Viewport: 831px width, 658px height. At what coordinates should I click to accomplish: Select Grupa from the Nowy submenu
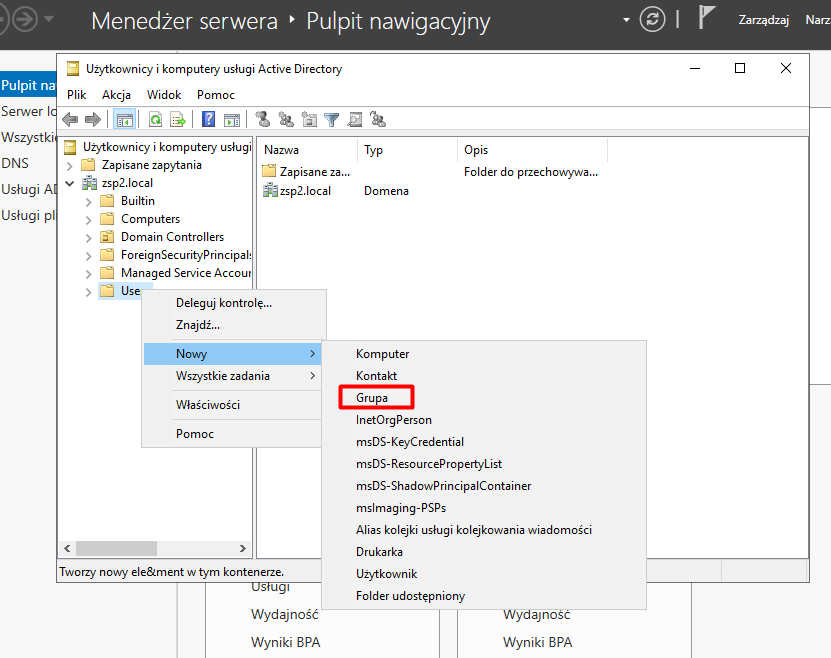(372, 398)
